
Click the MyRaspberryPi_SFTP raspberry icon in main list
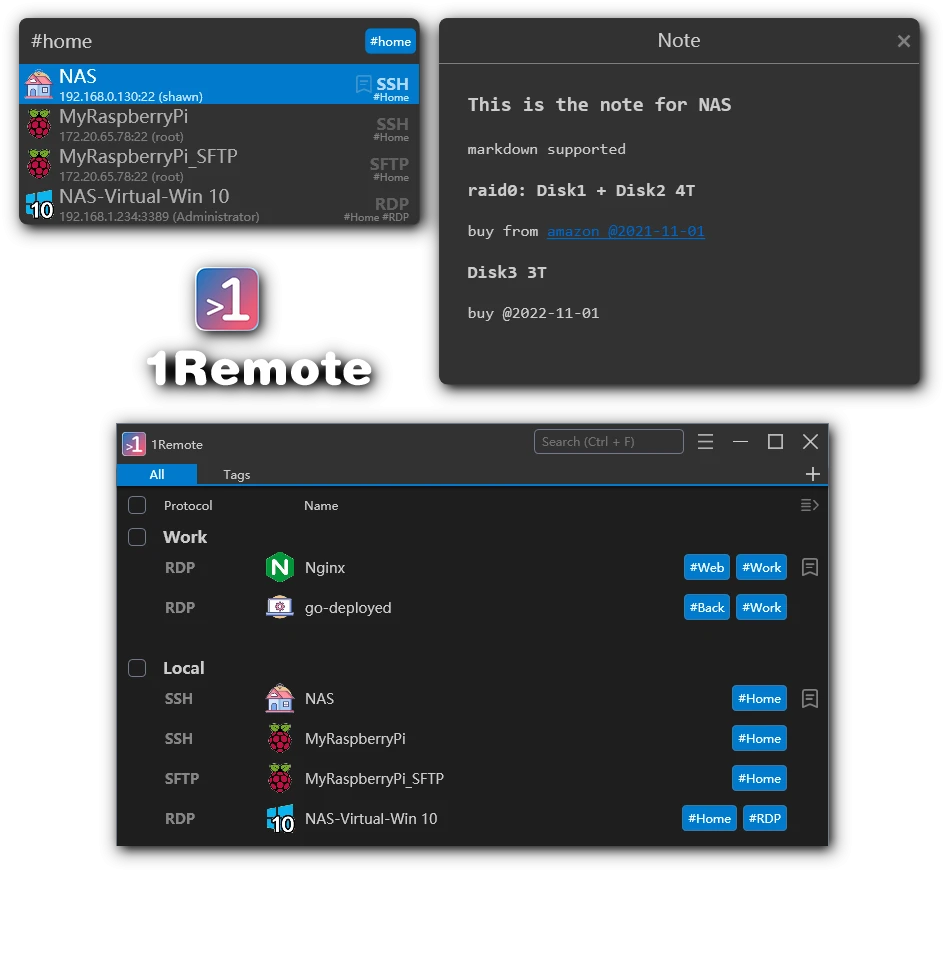(279, 778)
